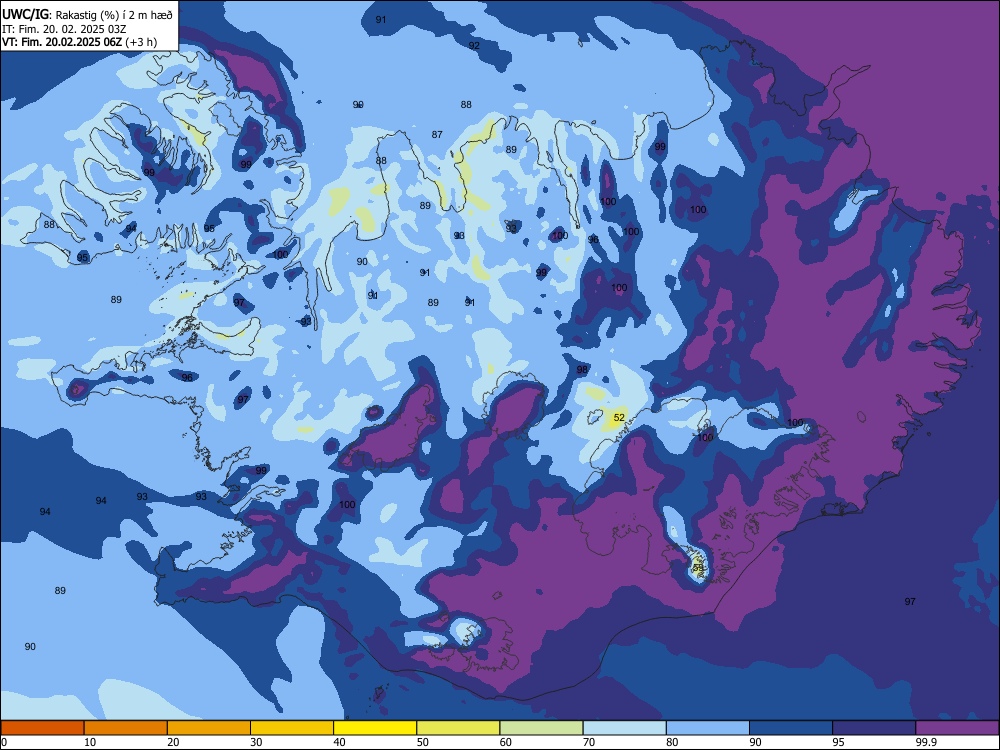This screenshot has height=750, width=1000.
Task: Click the legend scale label '30'
Action: [x=256, y=742]
